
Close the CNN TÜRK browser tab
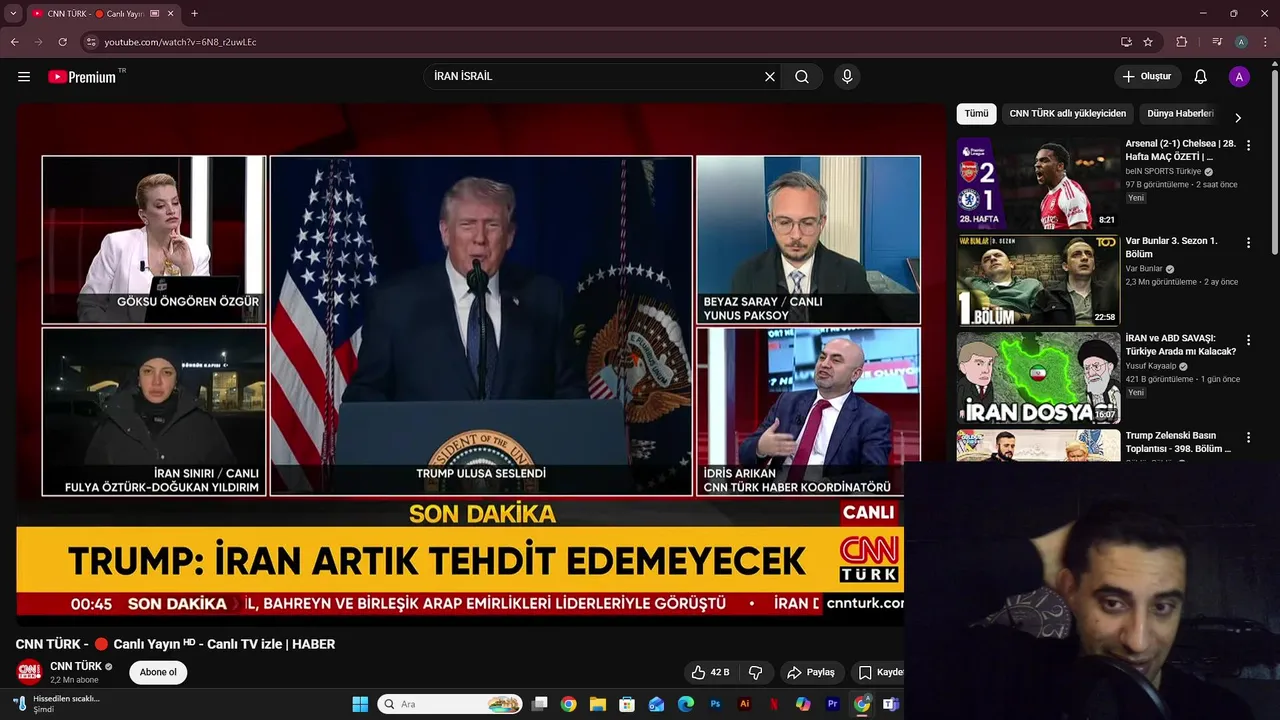click(170, 13)
